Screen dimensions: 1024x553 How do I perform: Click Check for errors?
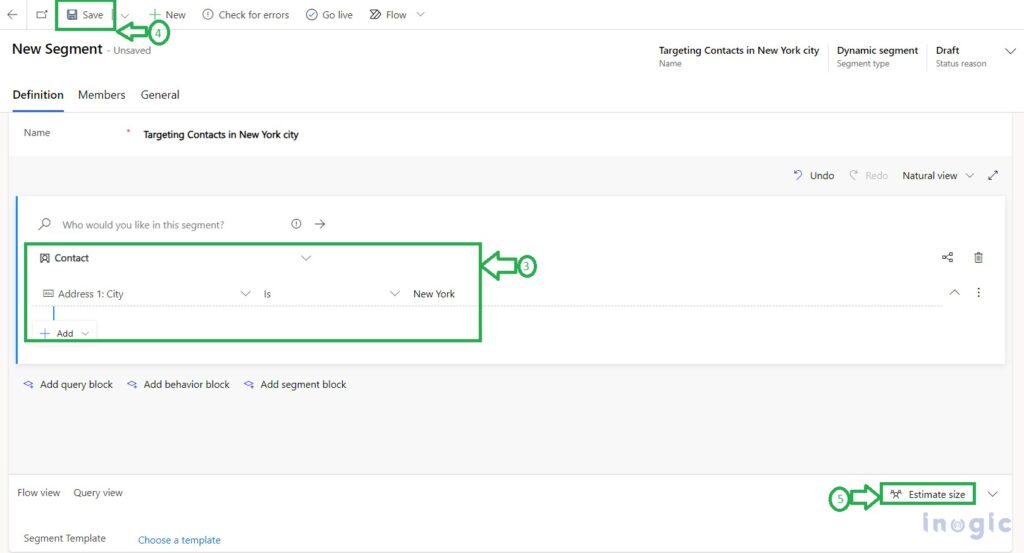[245, 15]
